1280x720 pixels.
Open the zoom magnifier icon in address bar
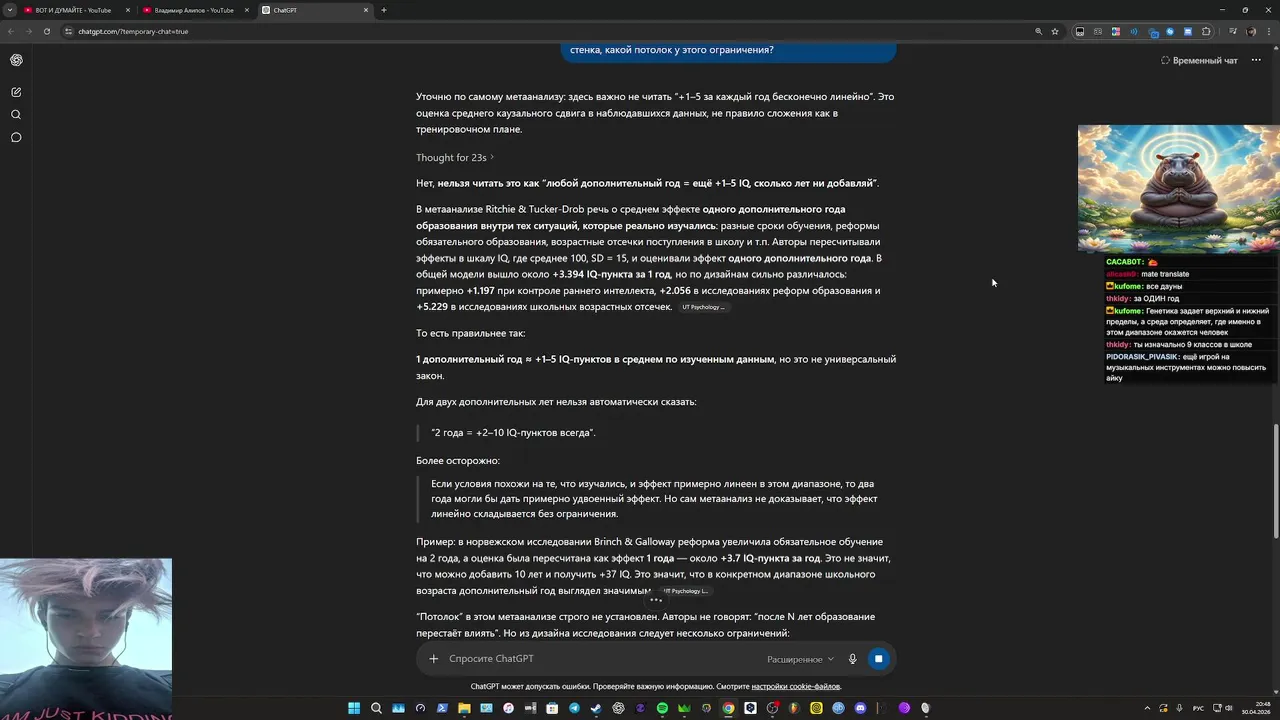point(1038,31)
